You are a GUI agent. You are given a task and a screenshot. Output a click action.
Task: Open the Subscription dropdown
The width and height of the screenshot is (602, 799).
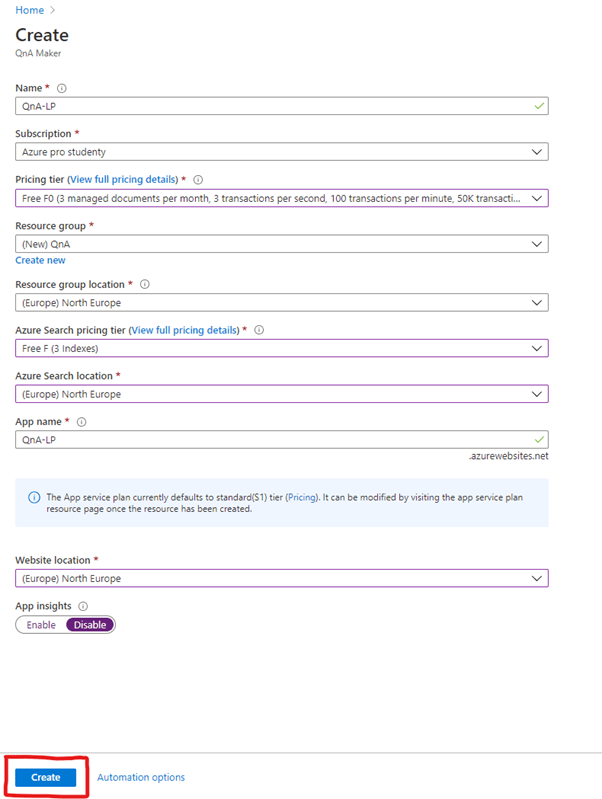click(x=281, y=152)
